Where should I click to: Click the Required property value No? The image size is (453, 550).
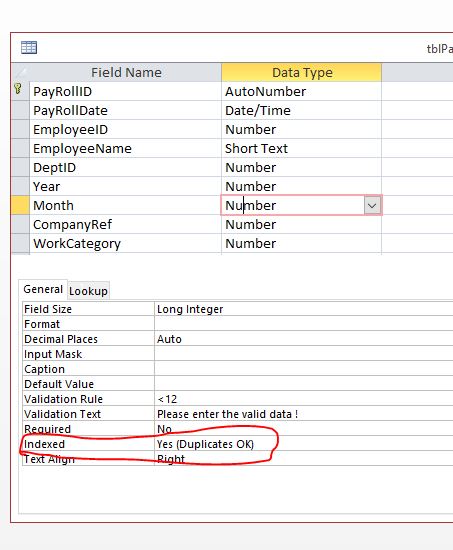(x=304, y=429)
